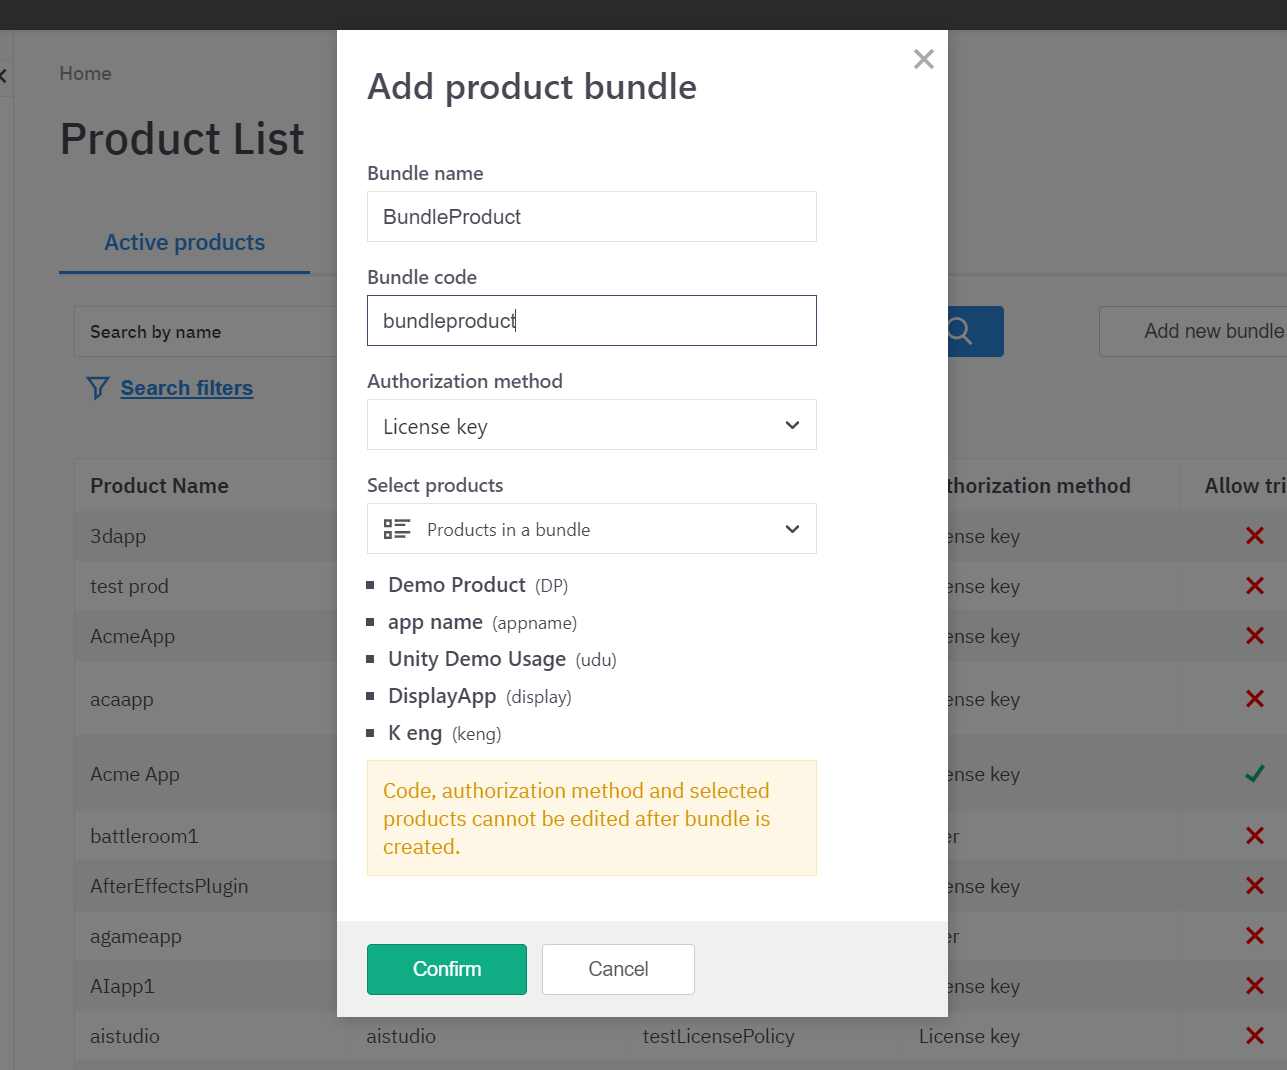Click the list icon in Select products

click(397, 529)
